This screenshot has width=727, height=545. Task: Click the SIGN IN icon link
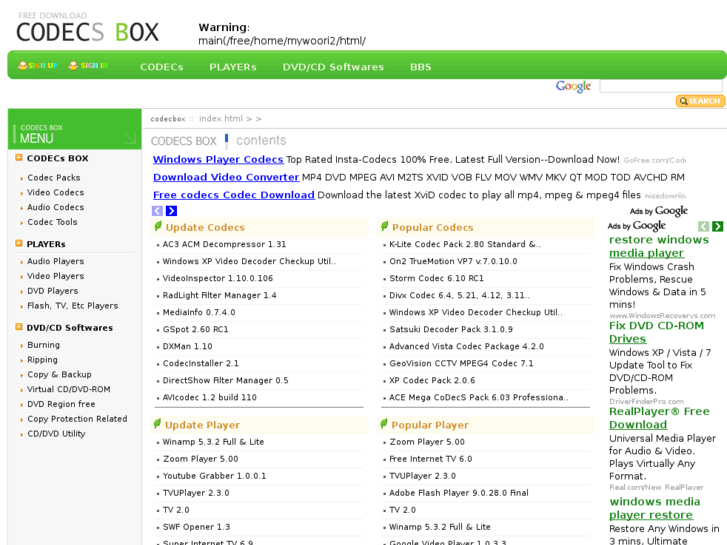pos(88,65)
